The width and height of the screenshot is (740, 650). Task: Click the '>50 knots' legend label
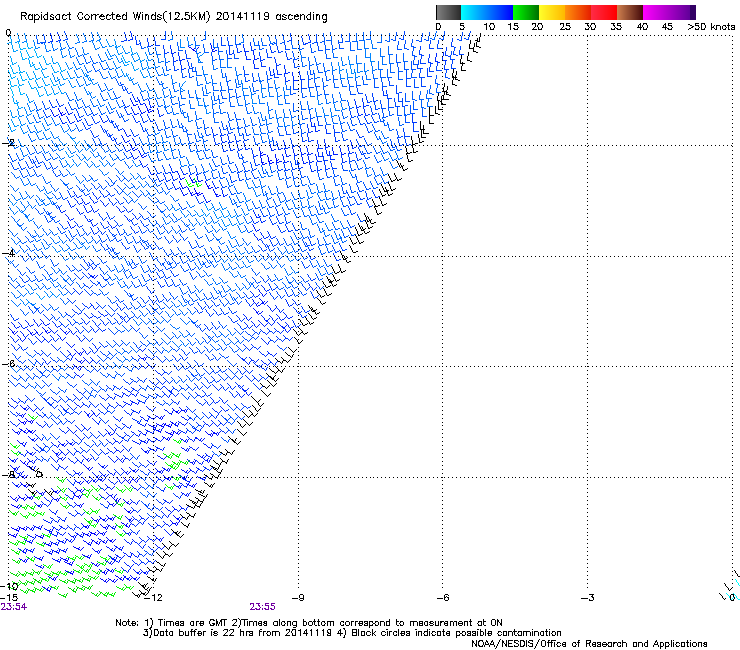point(711,26)
